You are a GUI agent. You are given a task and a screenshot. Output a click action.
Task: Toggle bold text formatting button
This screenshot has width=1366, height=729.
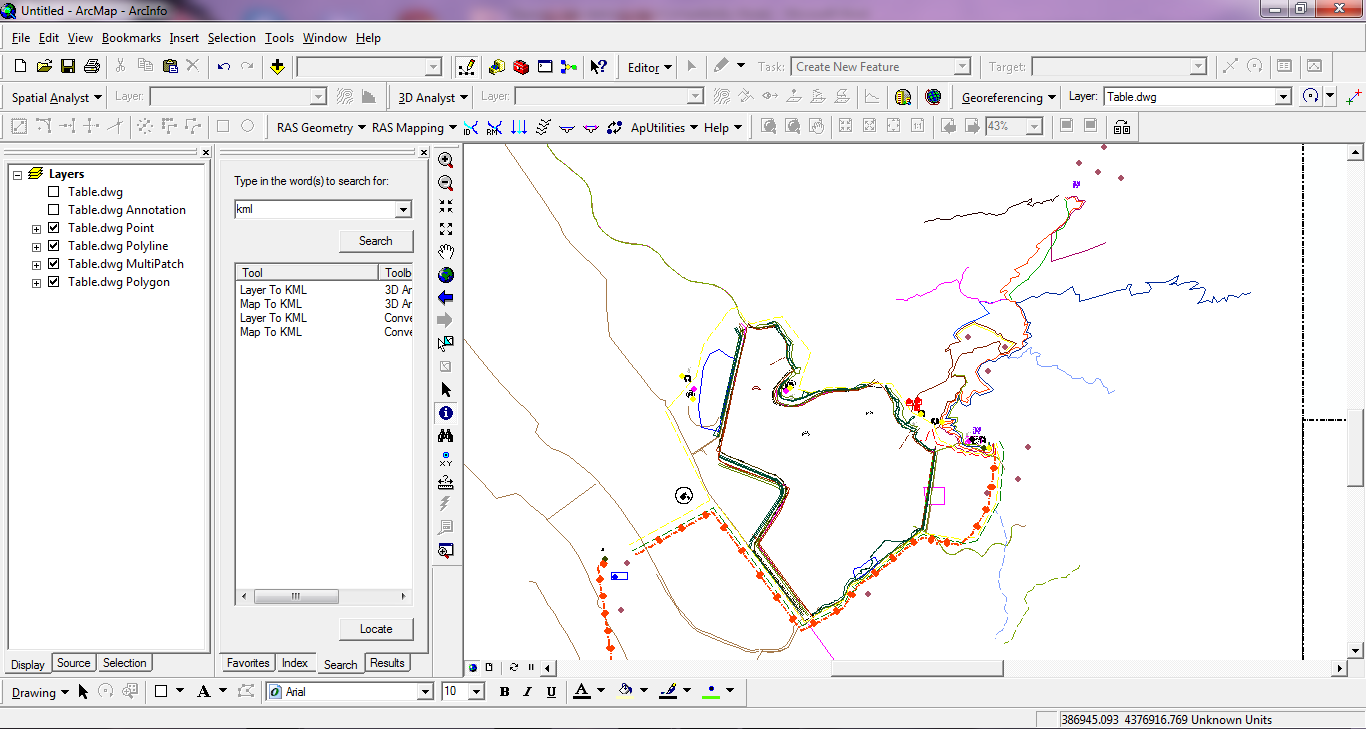pos(504,692)
